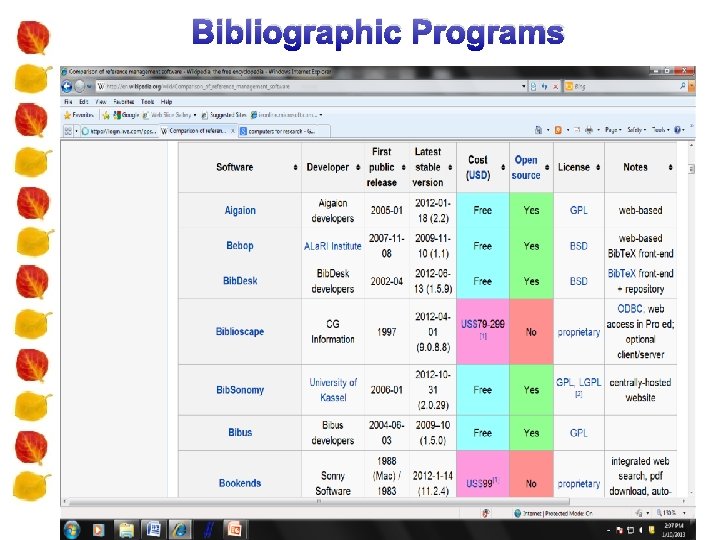Click the Home icon in command bar

539,130
